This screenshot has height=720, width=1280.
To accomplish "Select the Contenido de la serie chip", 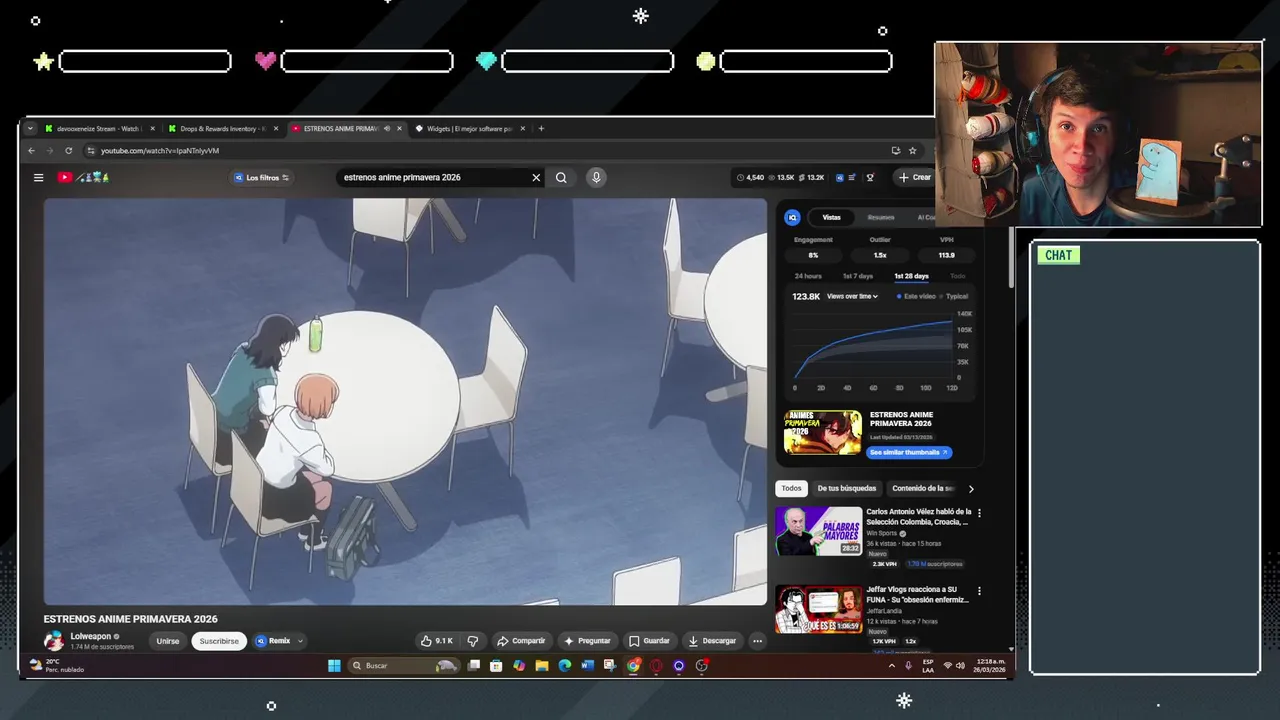I will 923,488.
